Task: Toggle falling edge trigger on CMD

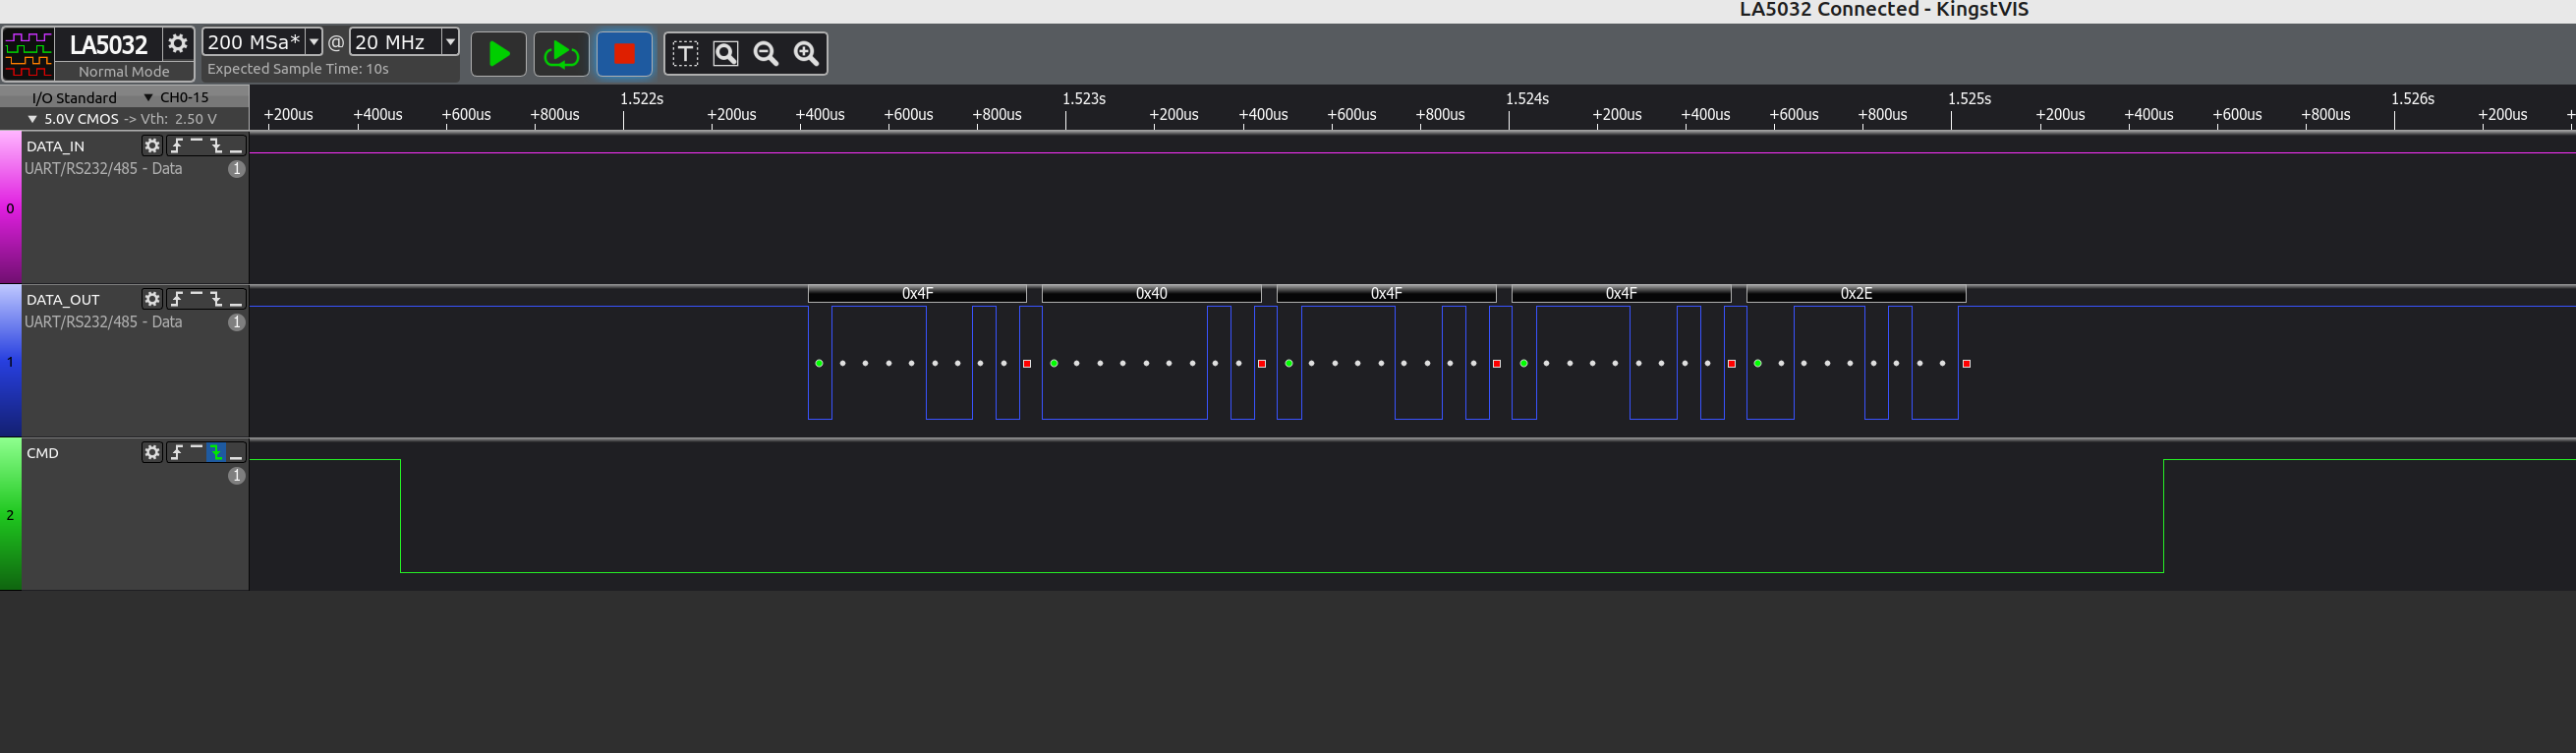Action: coord(216,453)
